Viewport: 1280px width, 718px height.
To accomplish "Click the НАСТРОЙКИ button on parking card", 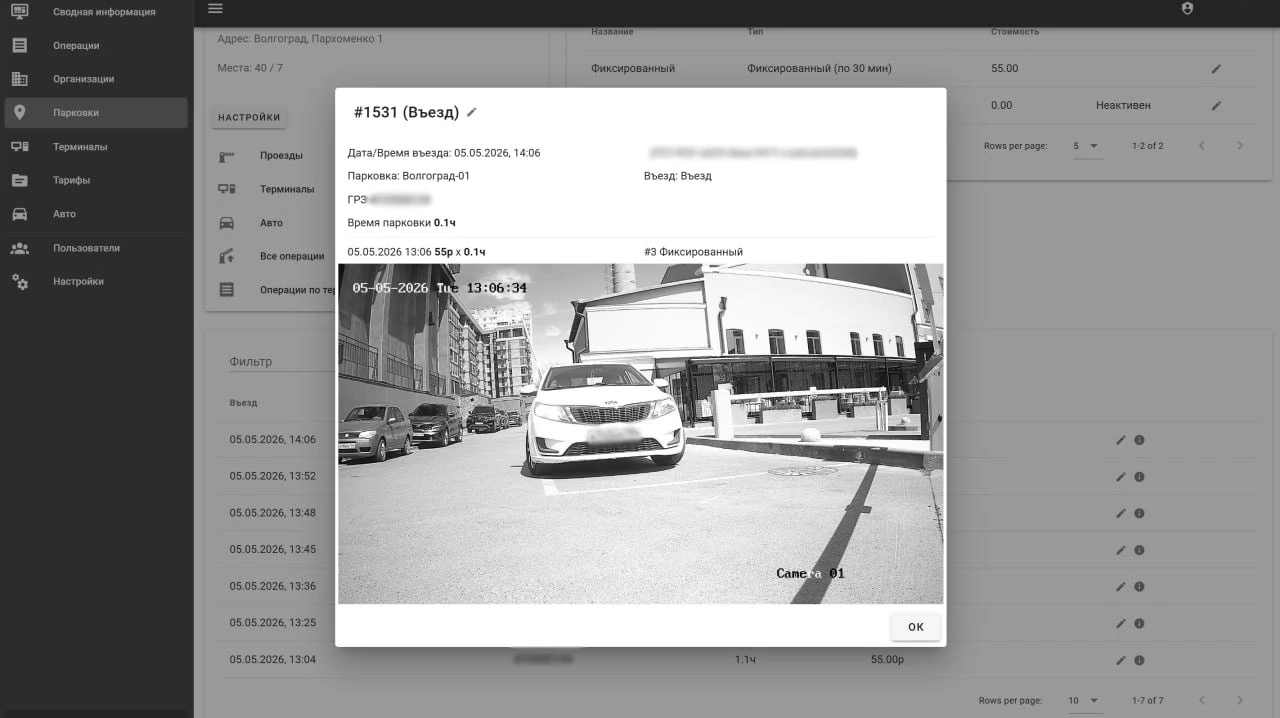I will (x=249, y=118).
